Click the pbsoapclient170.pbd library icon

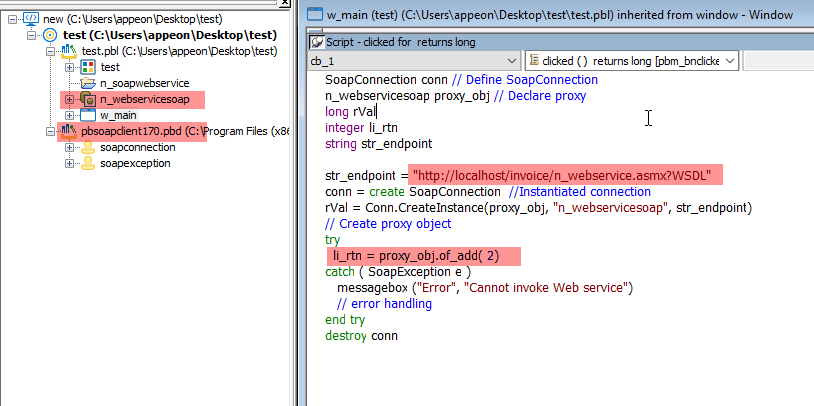point(68,131)
